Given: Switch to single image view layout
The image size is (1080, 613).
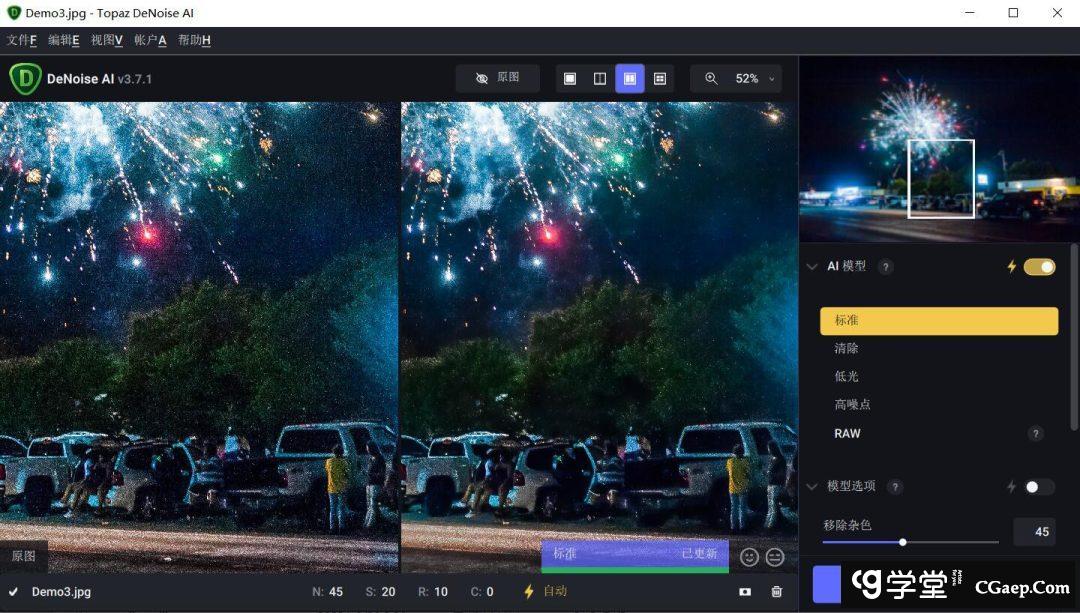Looking at the screenshot, I should (x=570, y=79).
